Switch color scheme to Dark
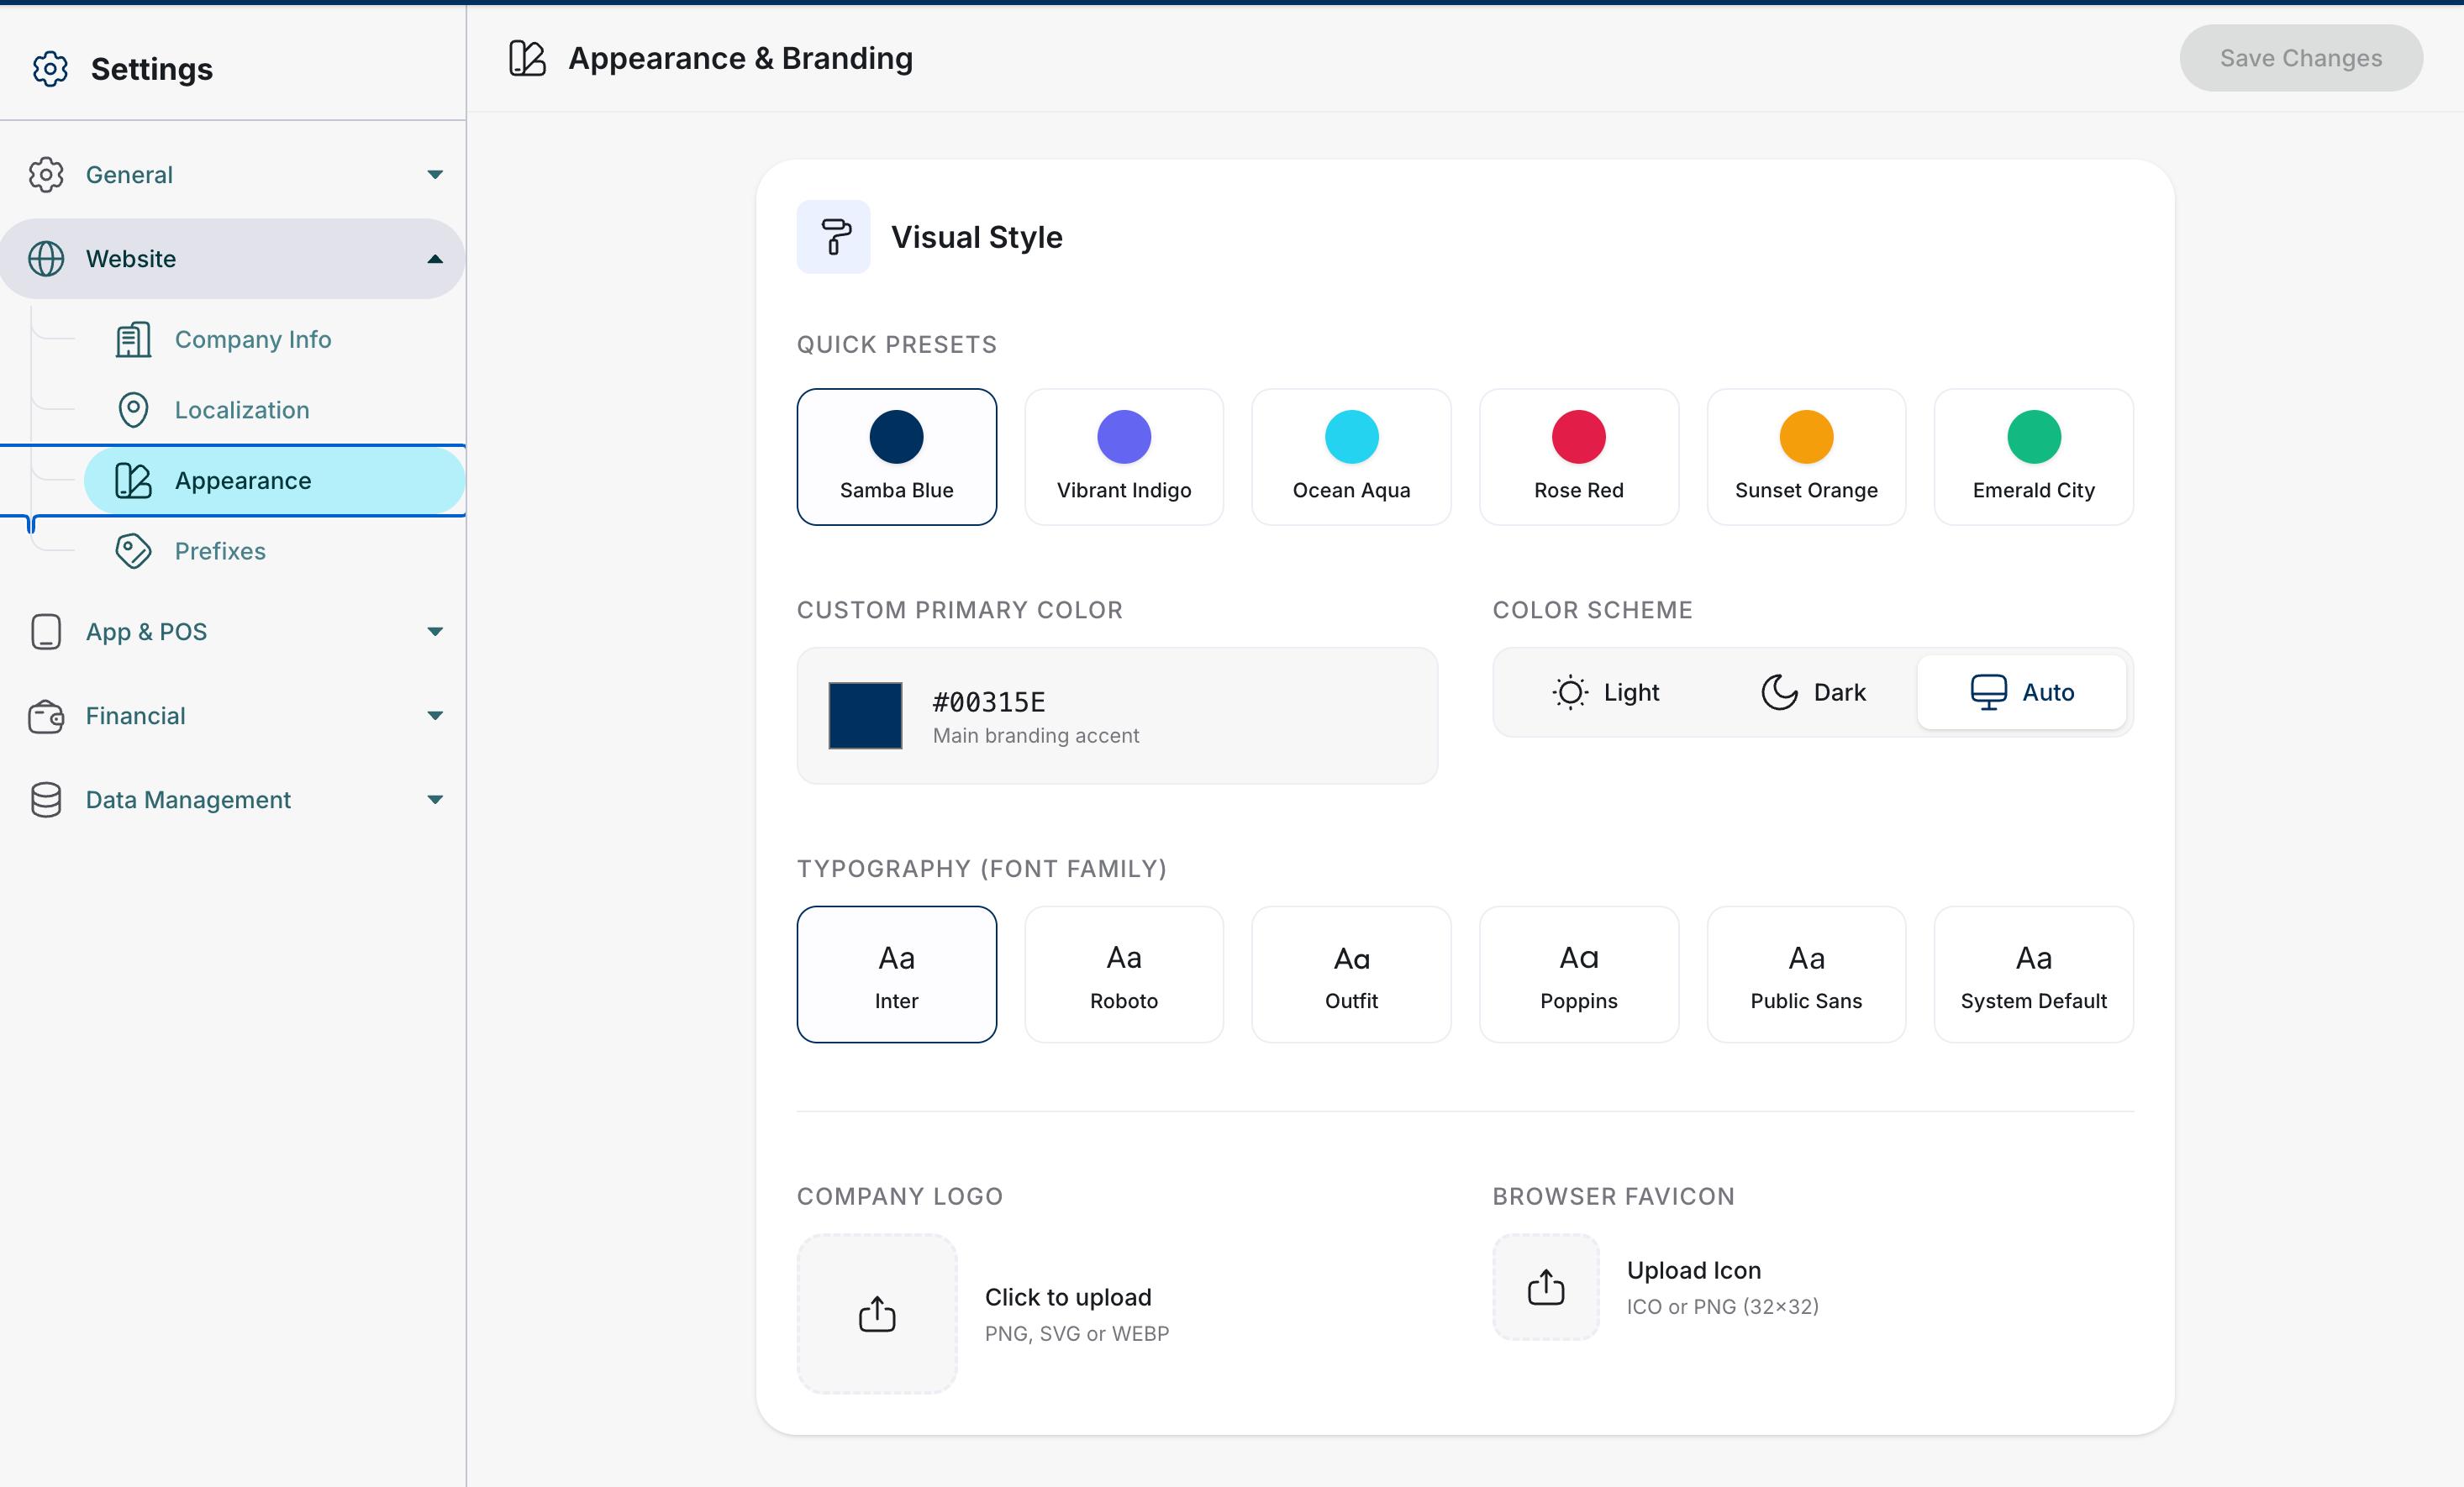The width and height of the screenshot is (2464, 1487). (x=1814, y=692)
